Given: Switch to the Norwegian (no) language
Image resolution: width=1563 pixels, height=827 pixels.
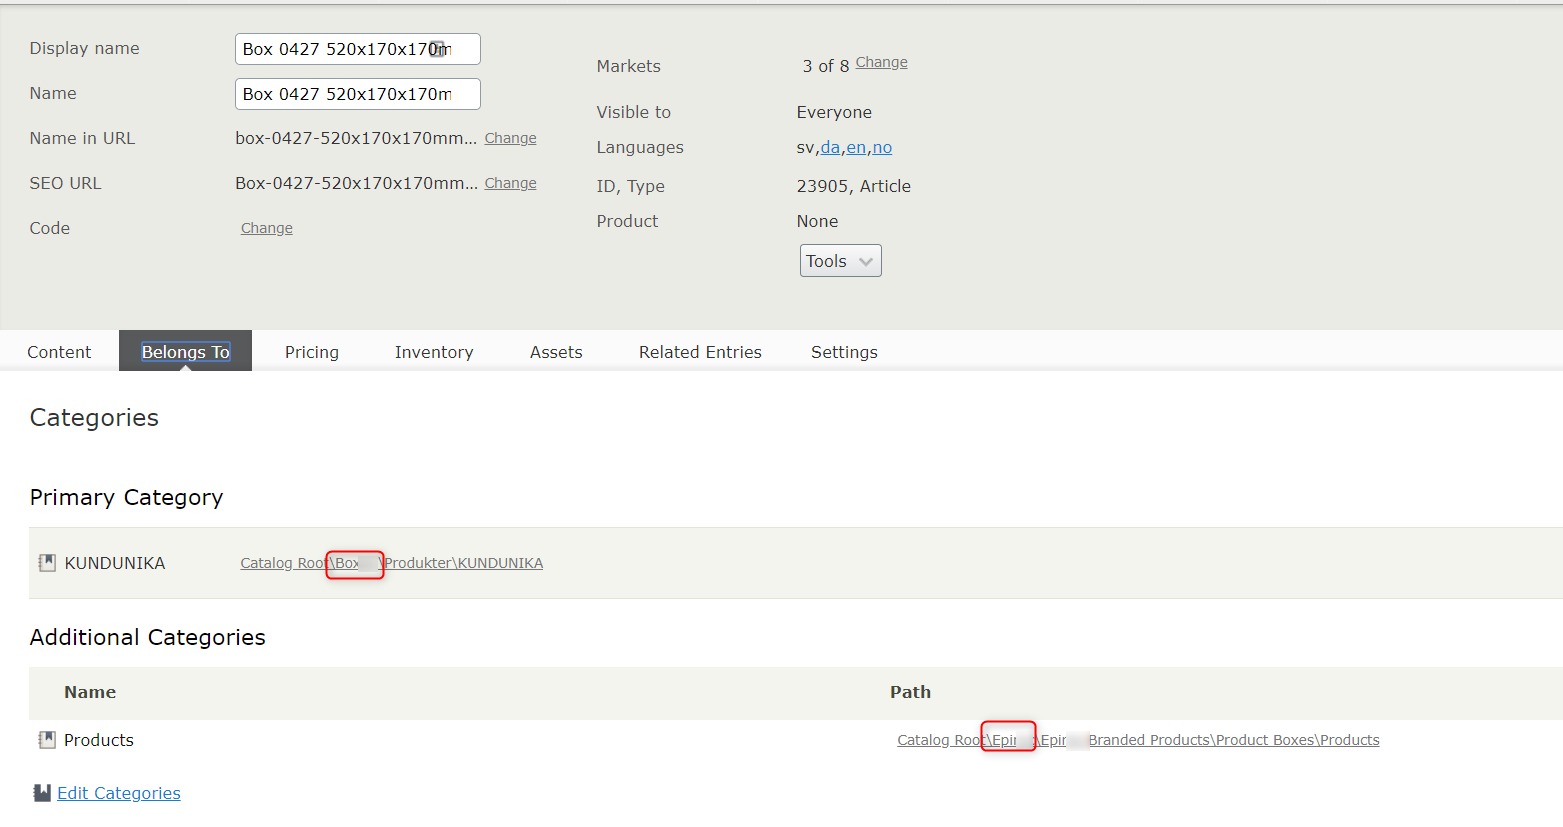Looking at the screenshot, I should click(882, 147).
